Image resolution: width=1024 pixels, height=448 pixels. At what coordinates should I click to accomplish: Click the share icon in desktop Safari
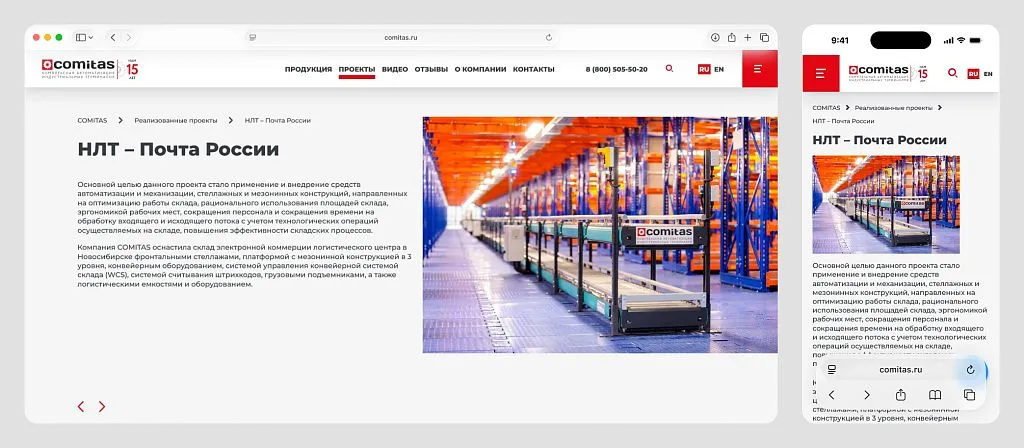pos(732,38)
